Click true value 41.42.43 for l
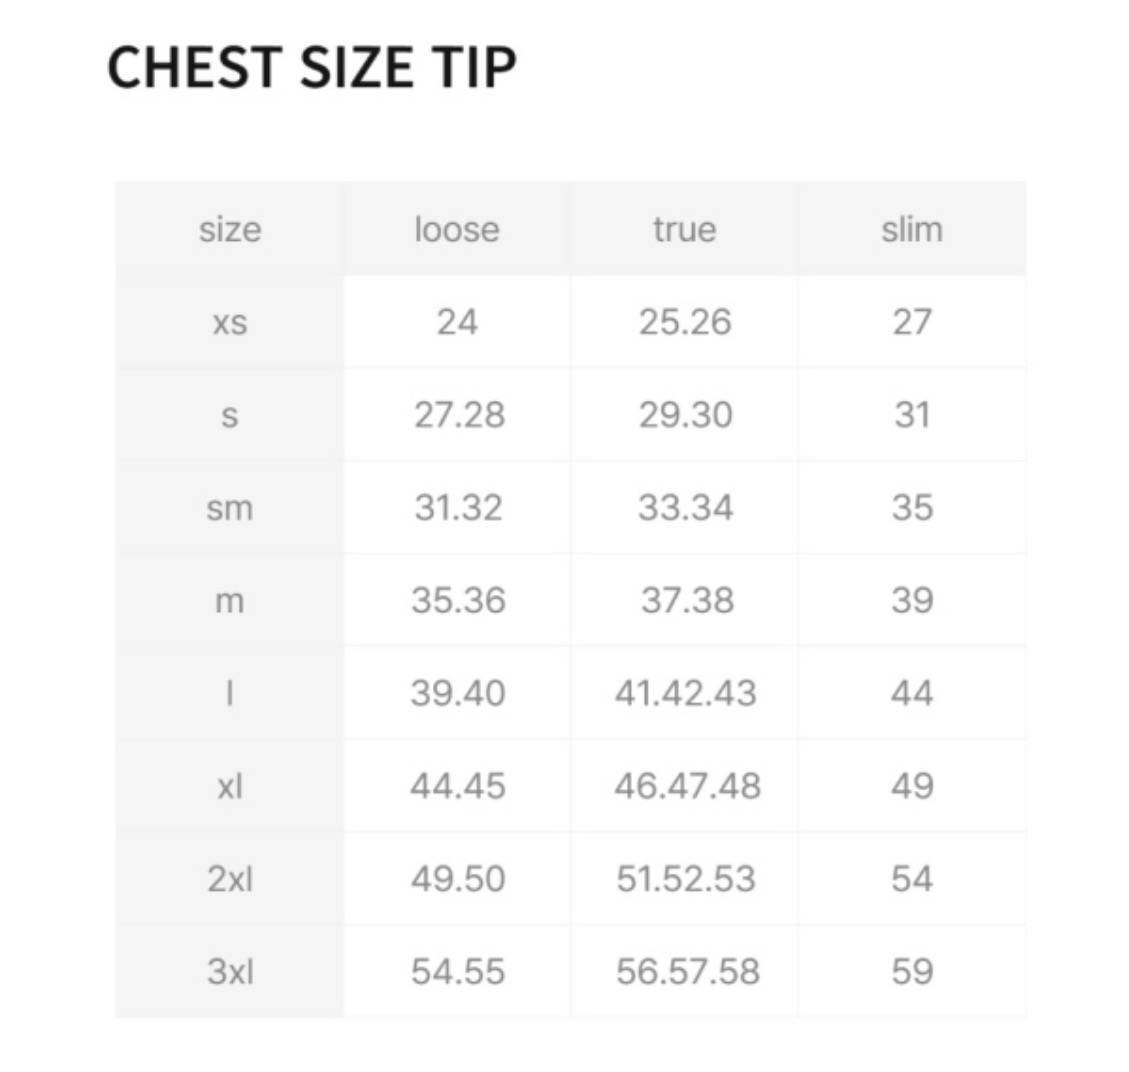The image size is (1129, 1072). [x=686, y=693]
